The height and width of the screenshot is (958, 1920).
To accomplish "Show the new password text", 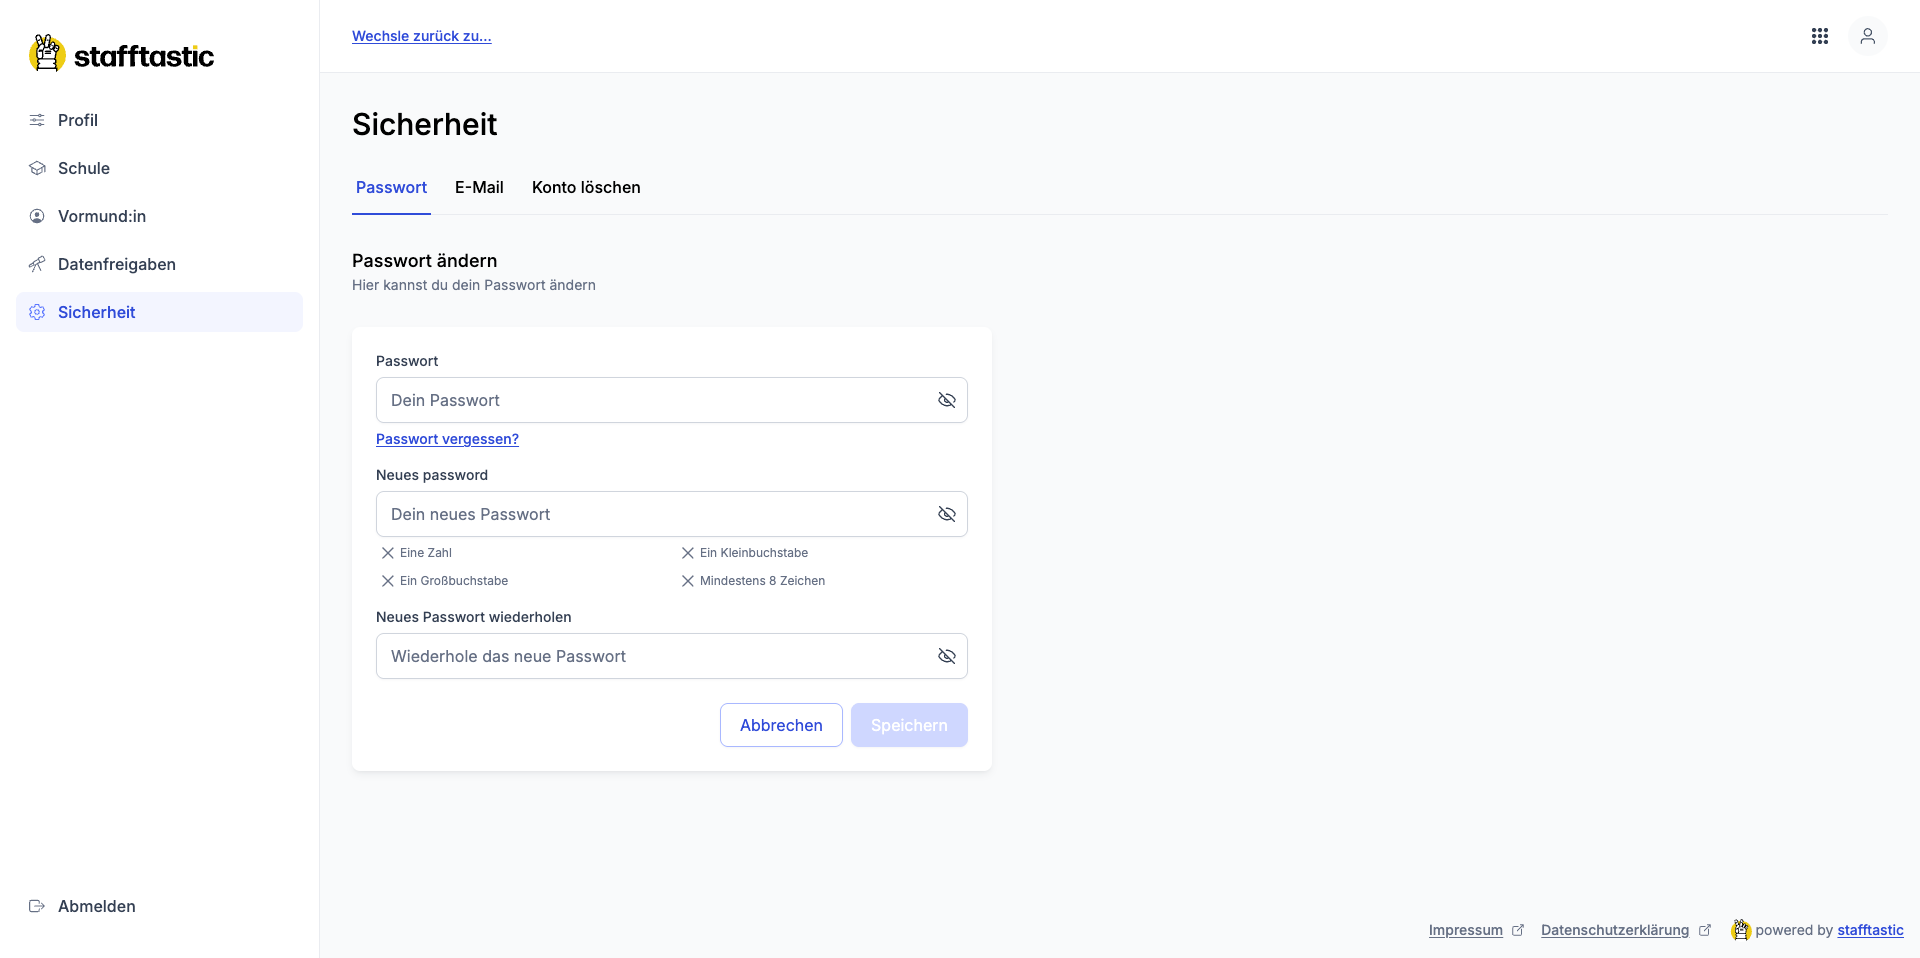I will point(947,514).
